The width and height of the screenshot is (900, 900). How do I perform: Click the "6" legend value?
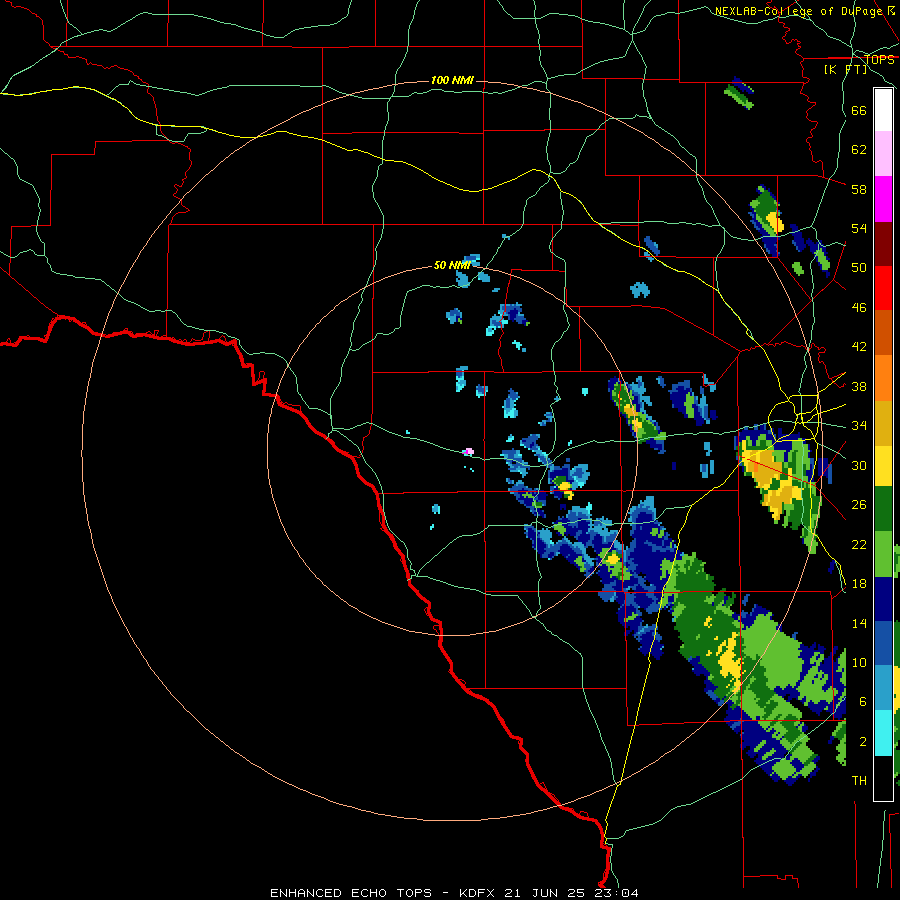pos(862,701)
